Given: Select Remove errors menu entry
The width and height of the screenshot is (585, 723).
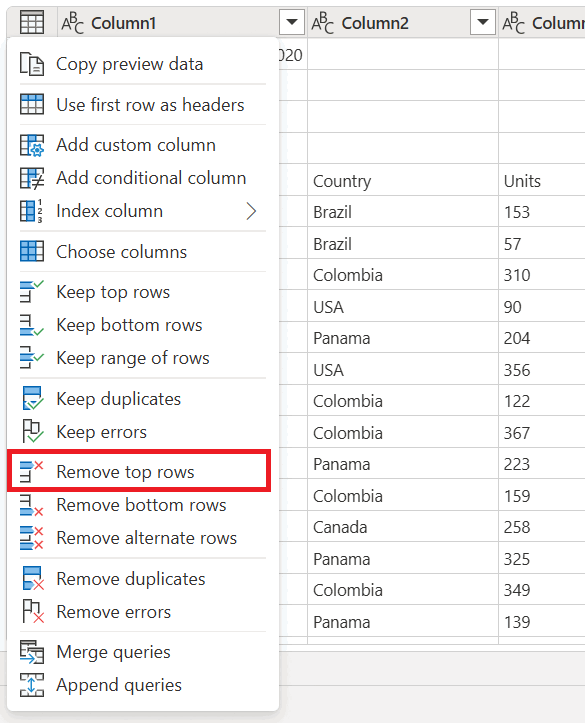Looking at the screenshot, I should [143, 611].
